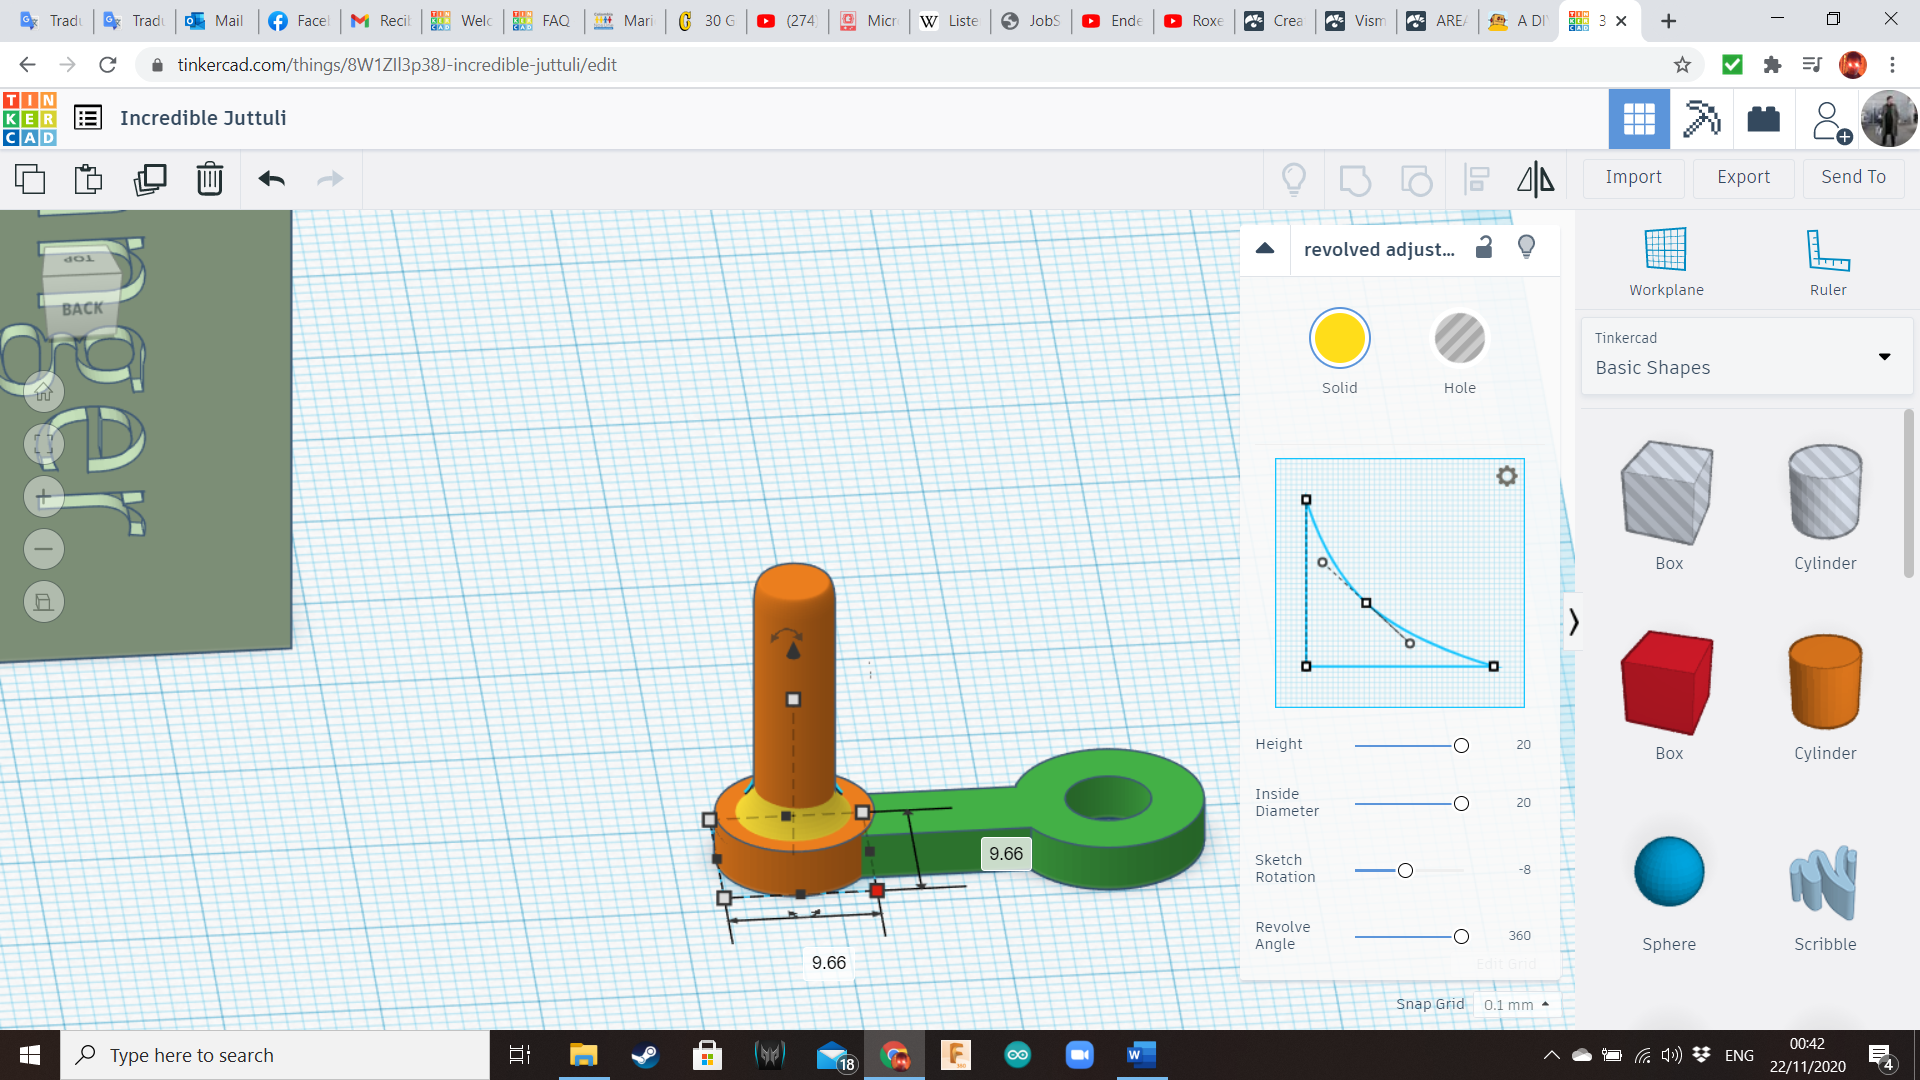Open the Ruler tool

point(1827,262)
